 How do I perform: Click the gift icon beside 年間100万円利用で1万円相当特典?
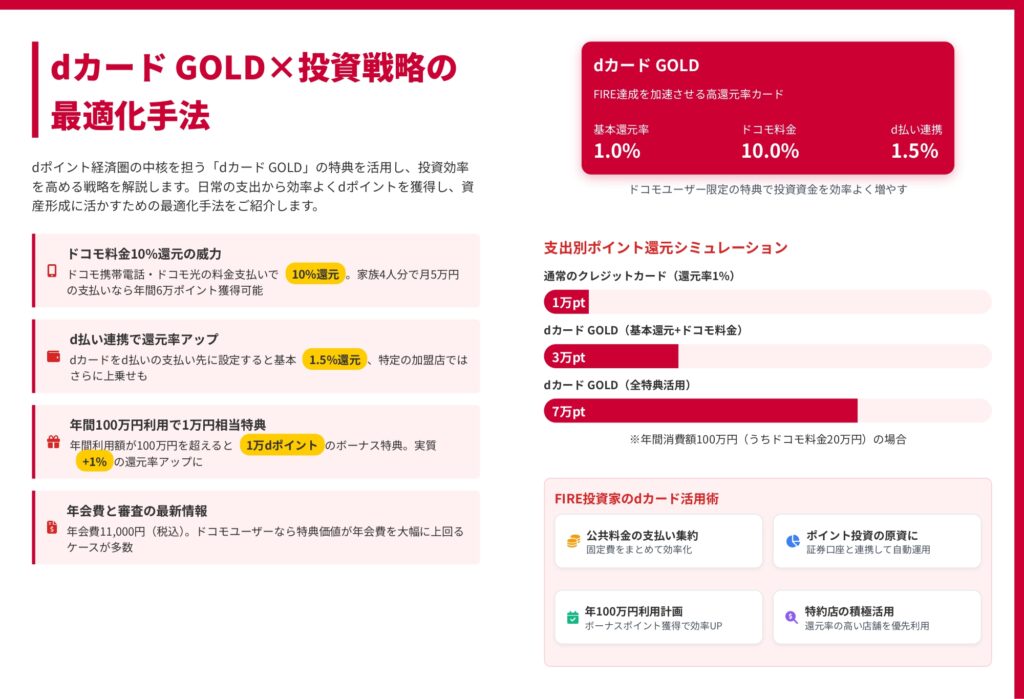click(x=53, y=441)
